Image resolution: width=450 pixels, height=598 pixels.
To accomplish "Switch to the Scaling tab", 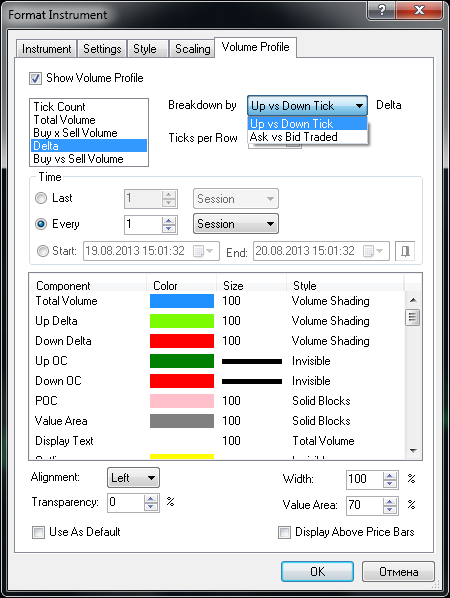I will pyautogui.click(x=193, y=49).
